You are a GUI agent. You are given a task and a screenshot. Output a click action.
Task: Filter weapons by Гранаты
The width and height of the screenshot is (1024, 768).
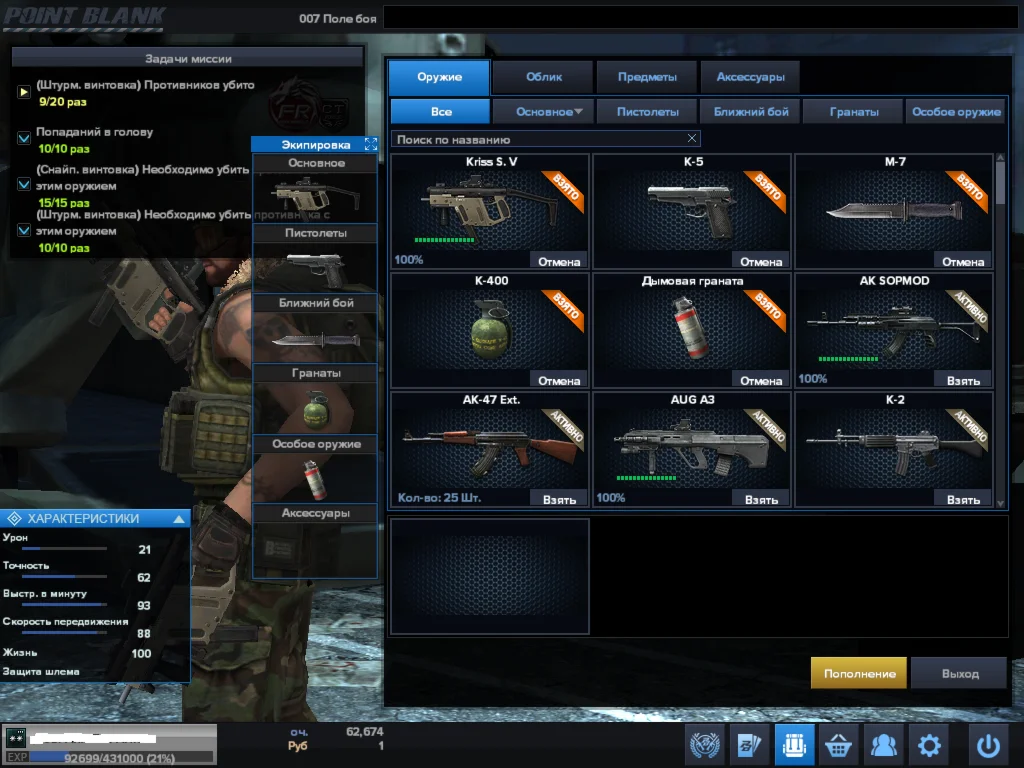(854, 112)
